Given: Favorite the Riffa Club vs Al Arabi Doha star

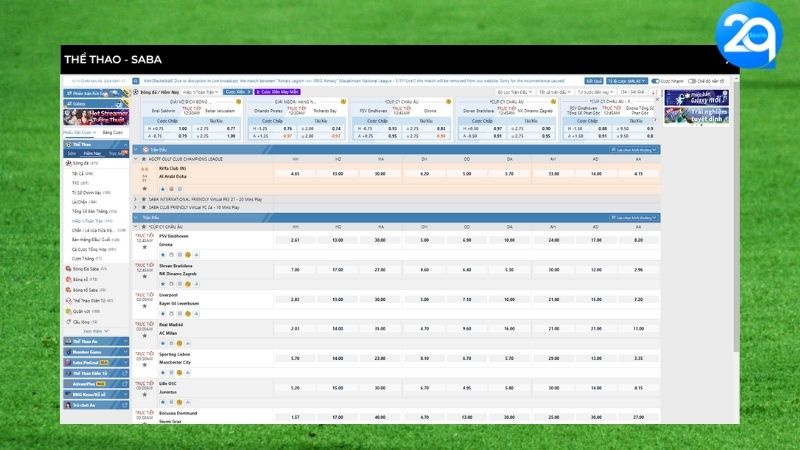Looking at the screenshot, I should pyautogui.click(x=144, y=189).
